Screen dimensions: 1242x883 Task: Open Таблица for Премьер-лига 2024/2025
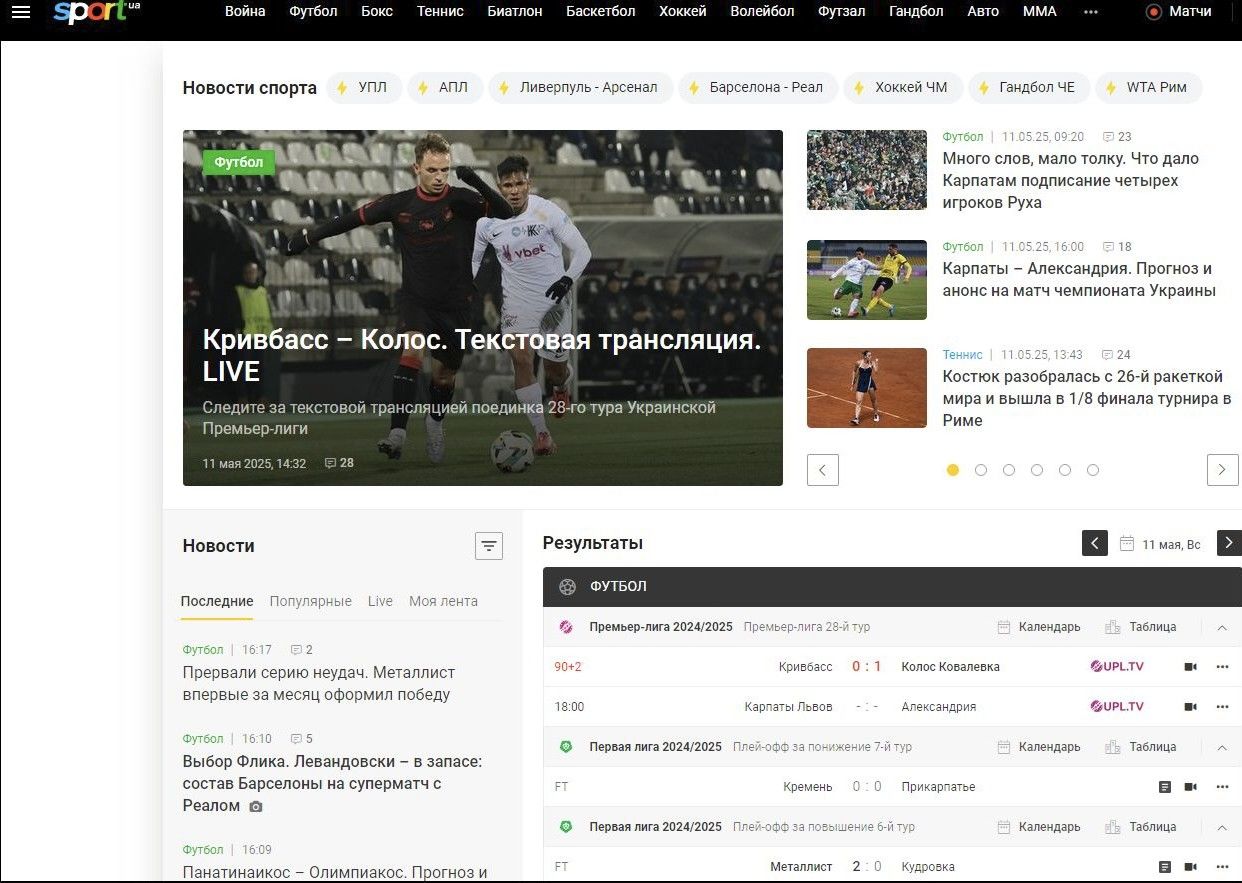[1141, 627]
